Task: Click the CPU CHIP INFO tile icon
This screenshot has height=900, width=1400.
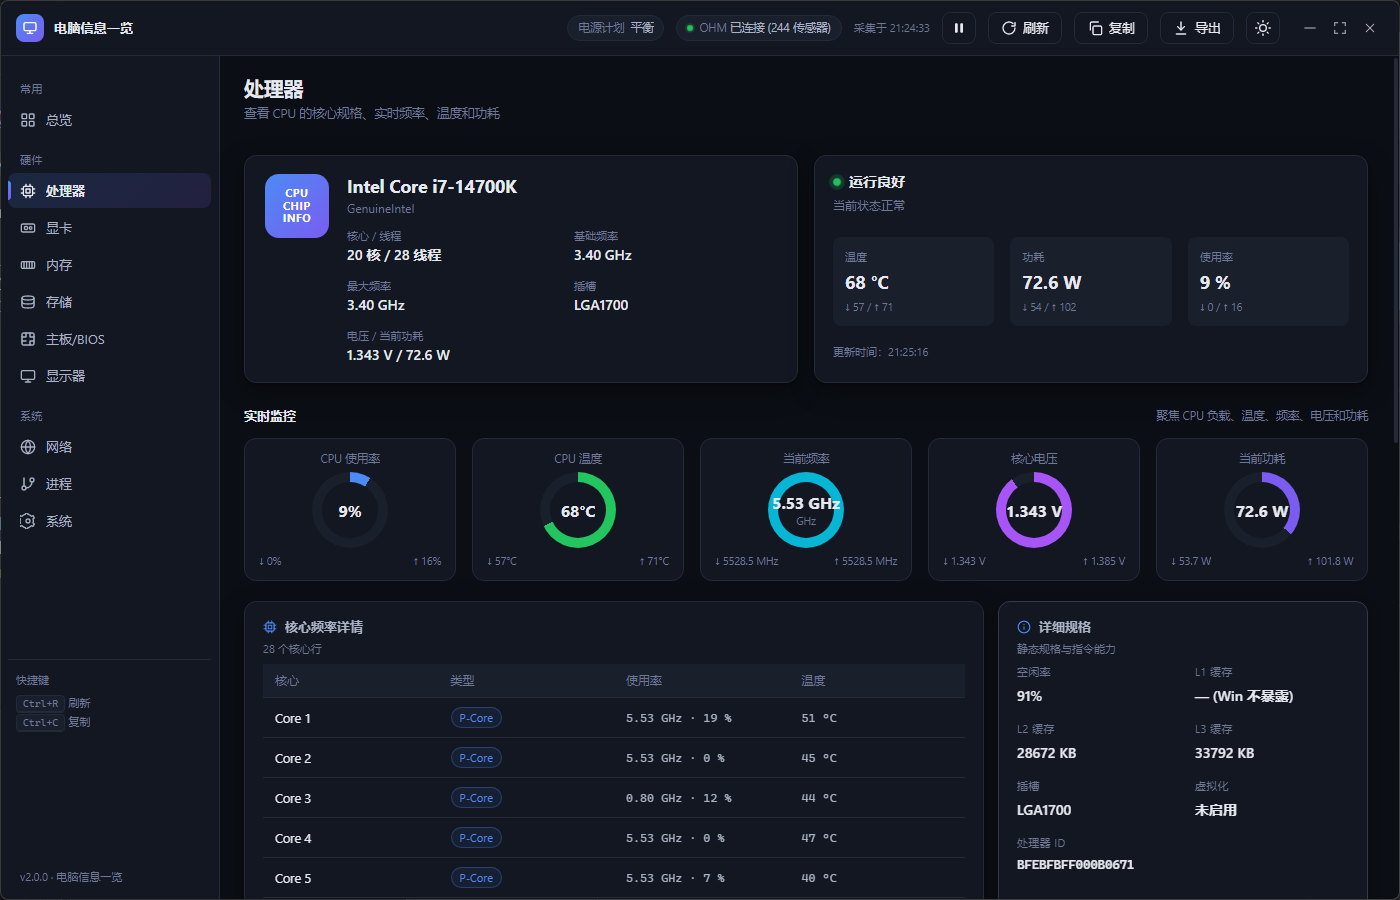Action: point(297,206)
